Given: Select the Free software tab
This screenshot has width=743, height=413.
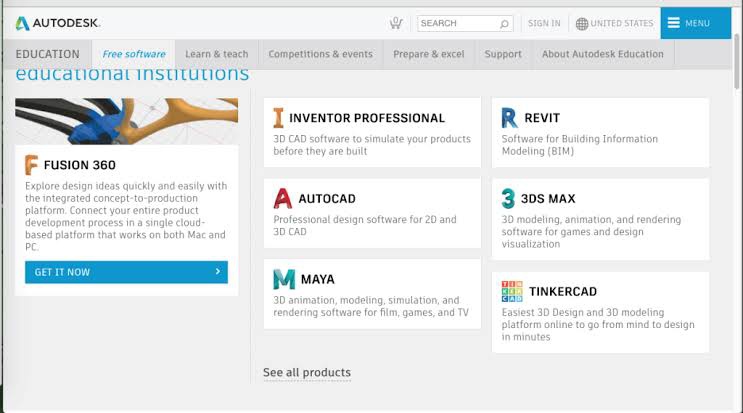Looking at the screenshot, I should [134, 54].
